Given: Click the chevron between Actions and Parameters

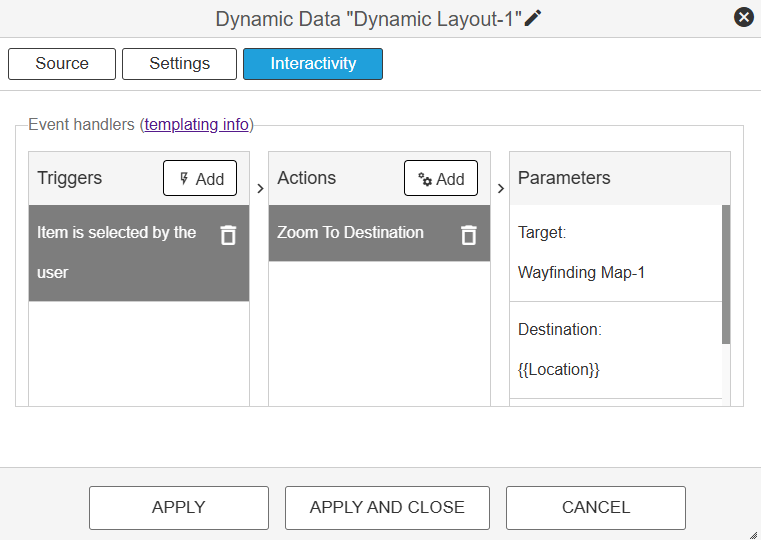Looking at the screenshot, I should (501, 188).
